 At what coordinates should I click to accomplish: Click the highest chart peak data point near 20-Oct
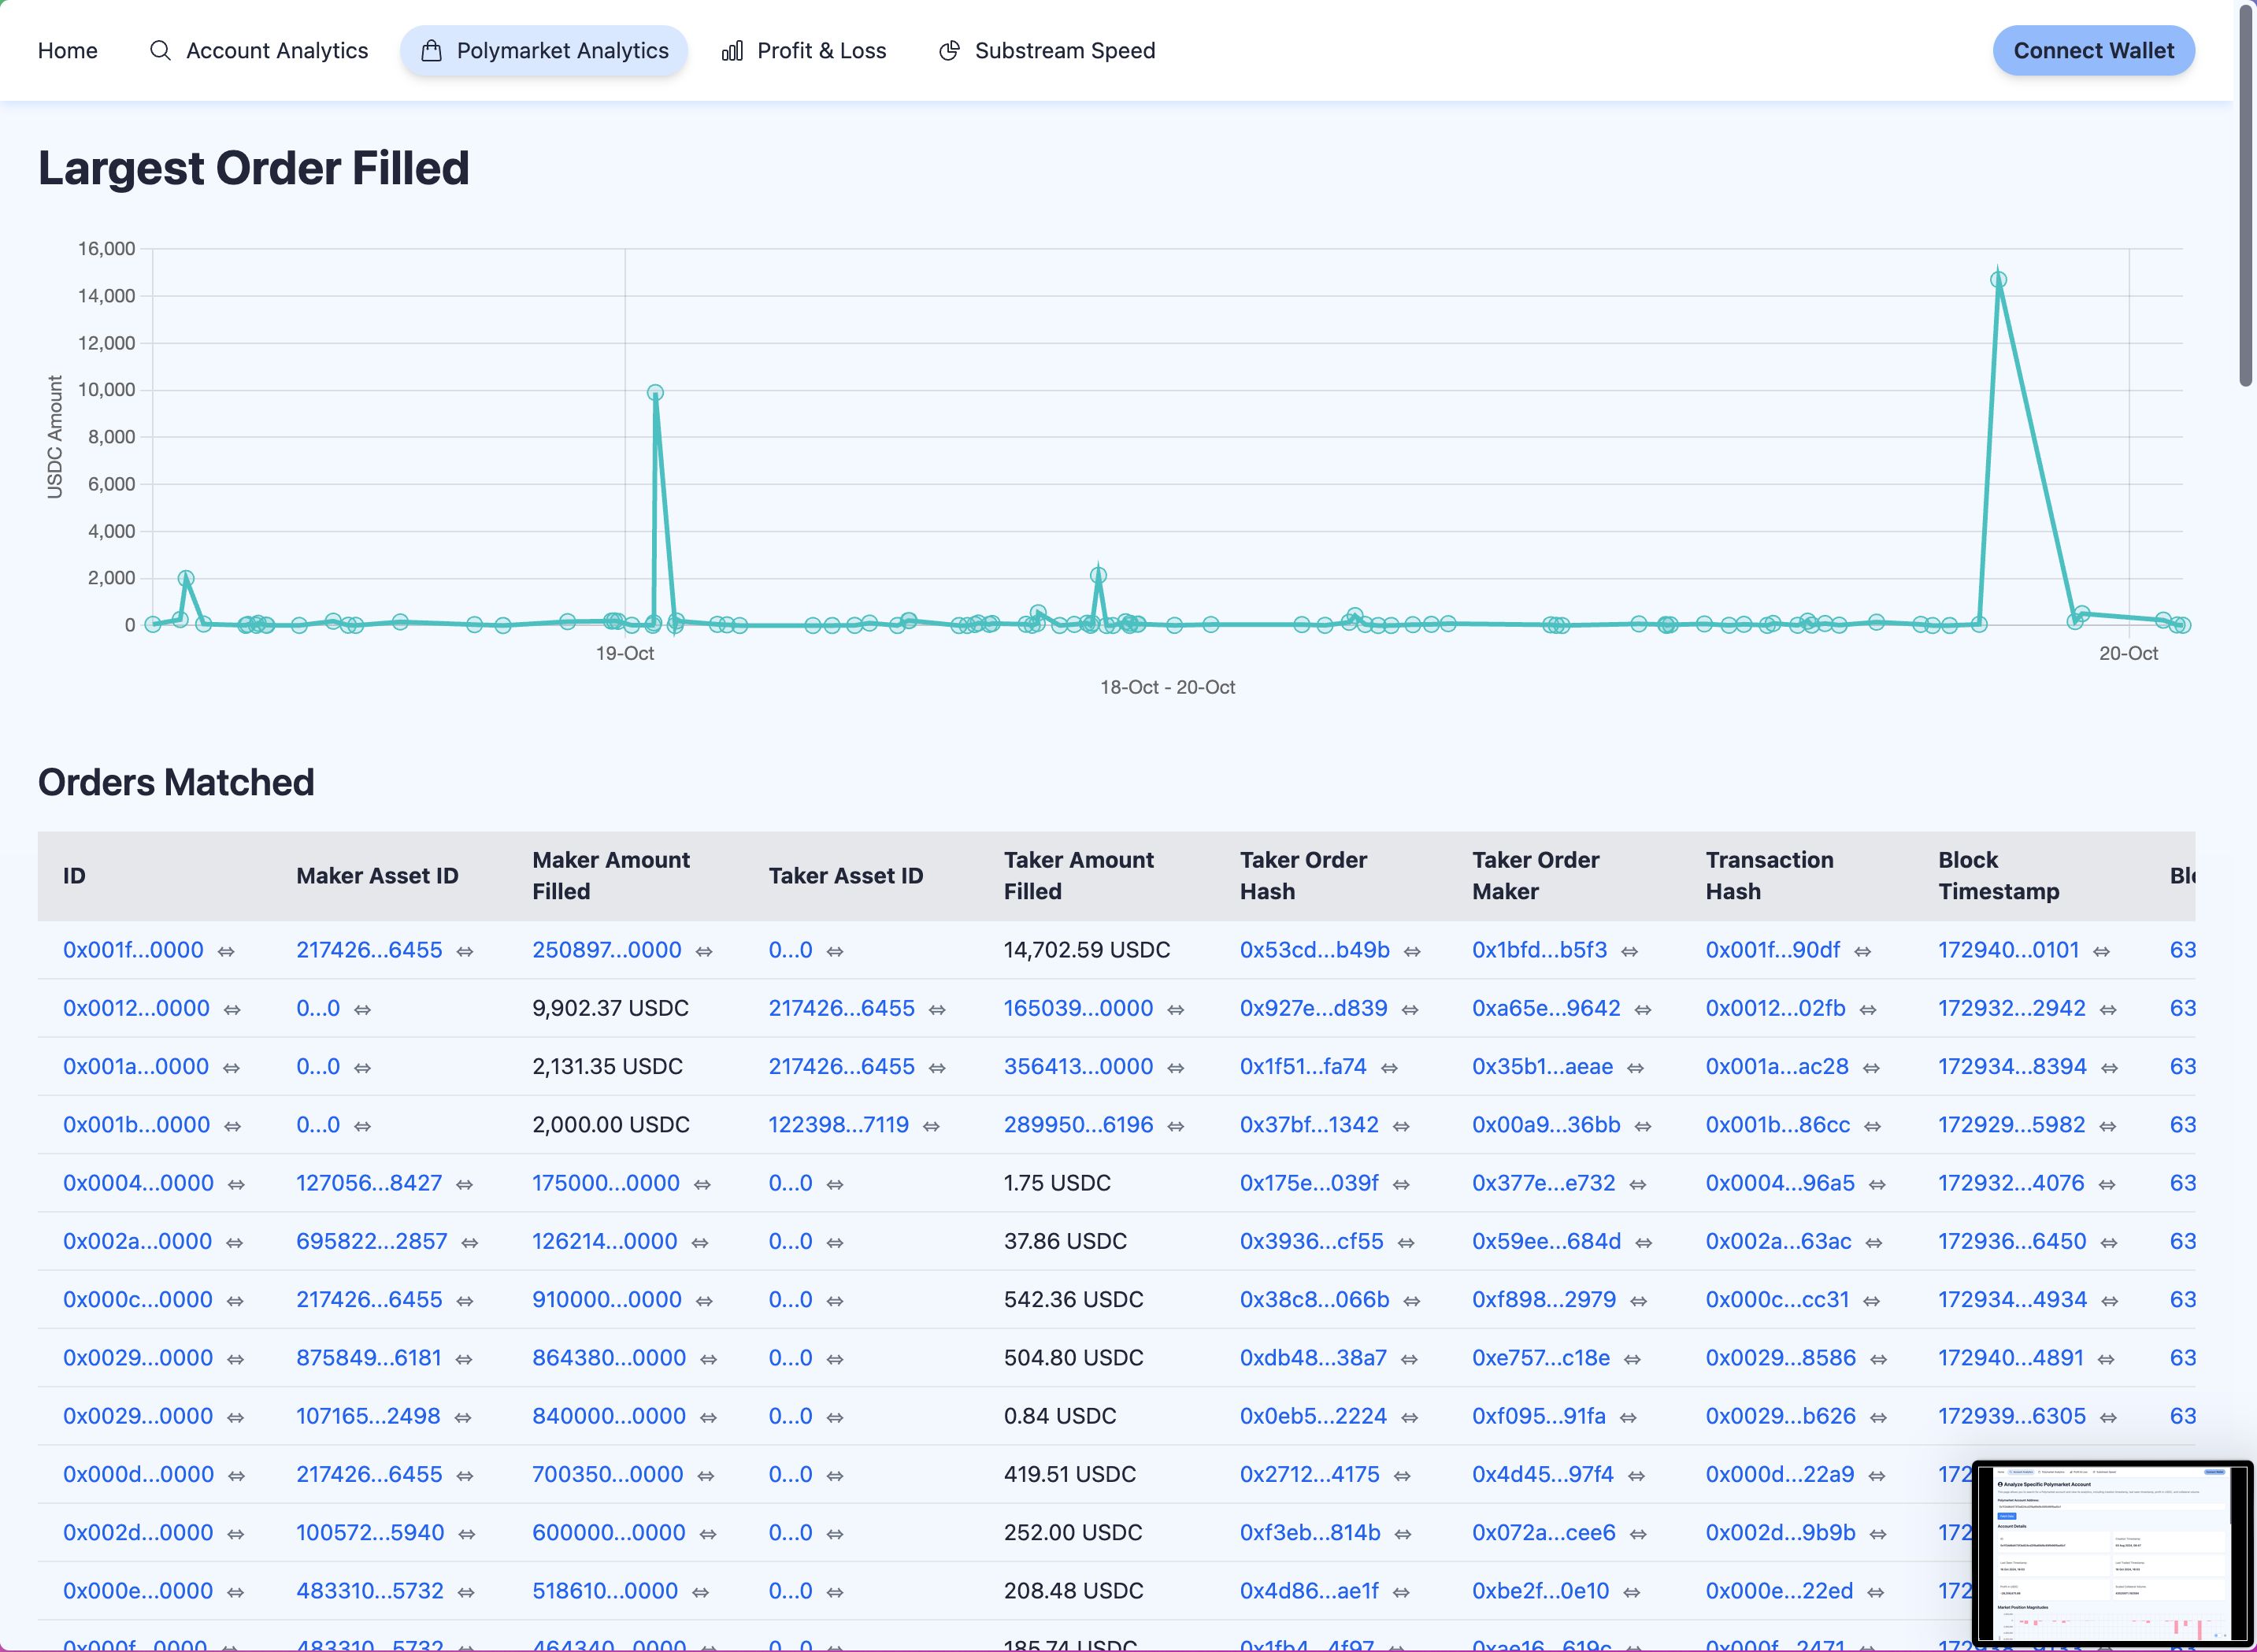[1998, 280]
